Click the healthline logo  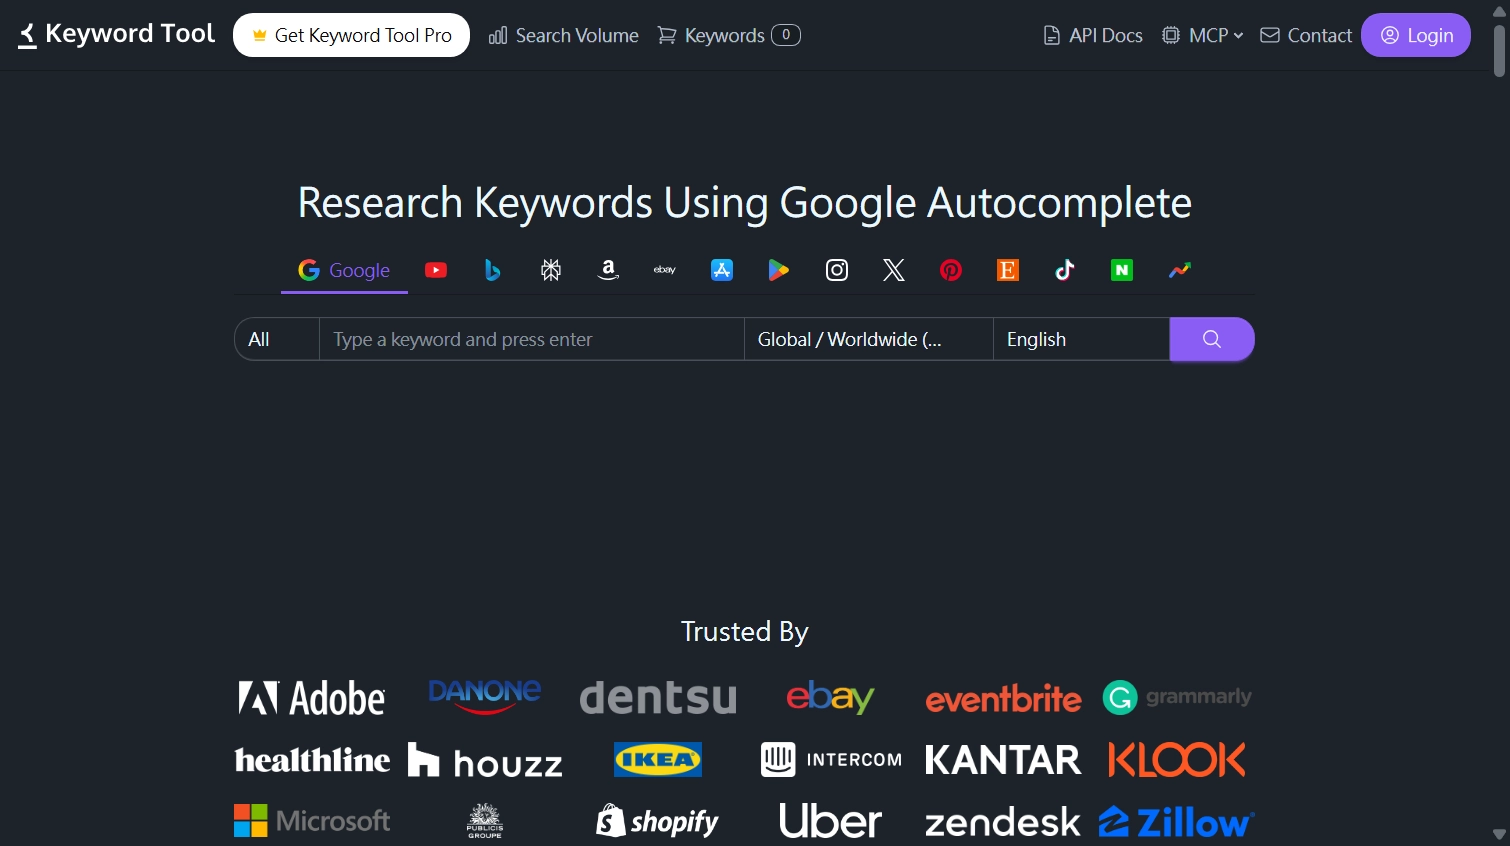click(x=312, y=760)
